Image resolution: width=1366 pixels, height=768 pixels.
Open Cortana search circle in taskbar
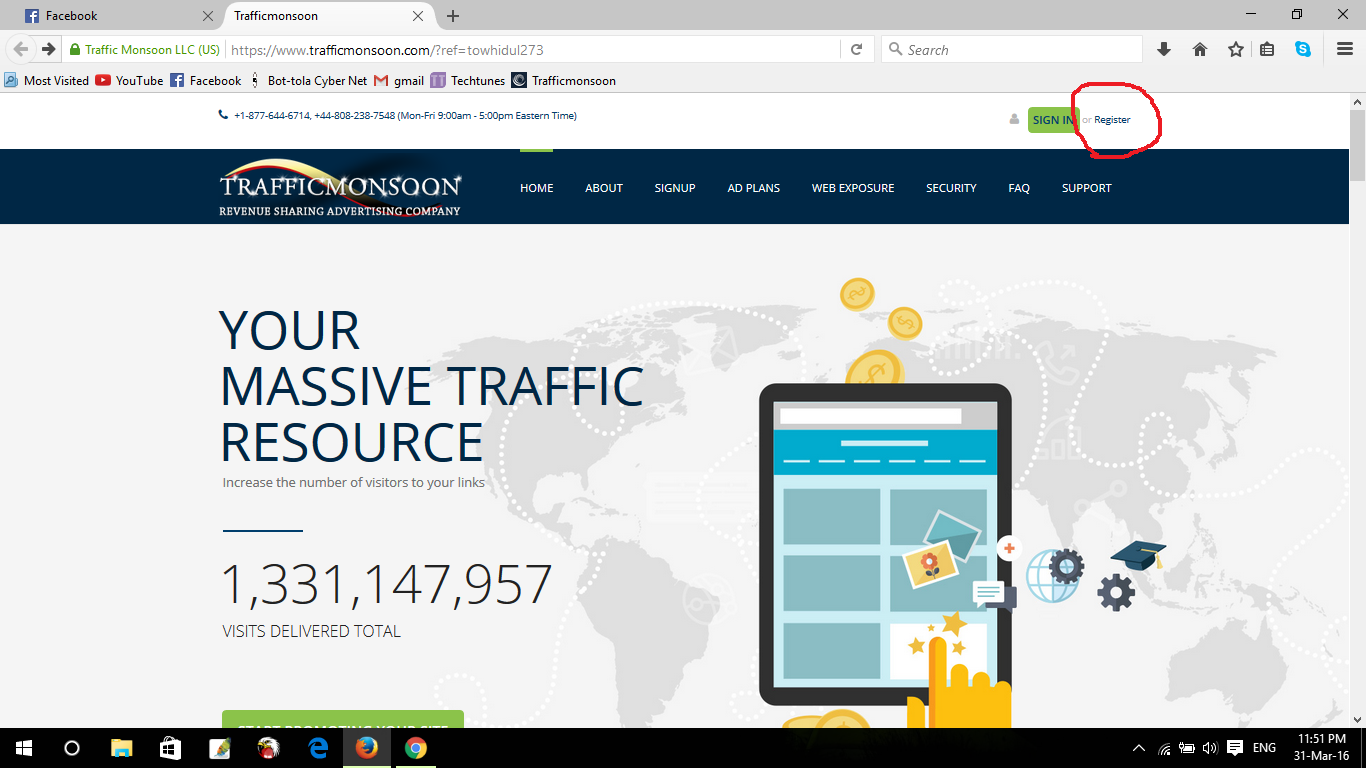[72, 748]
